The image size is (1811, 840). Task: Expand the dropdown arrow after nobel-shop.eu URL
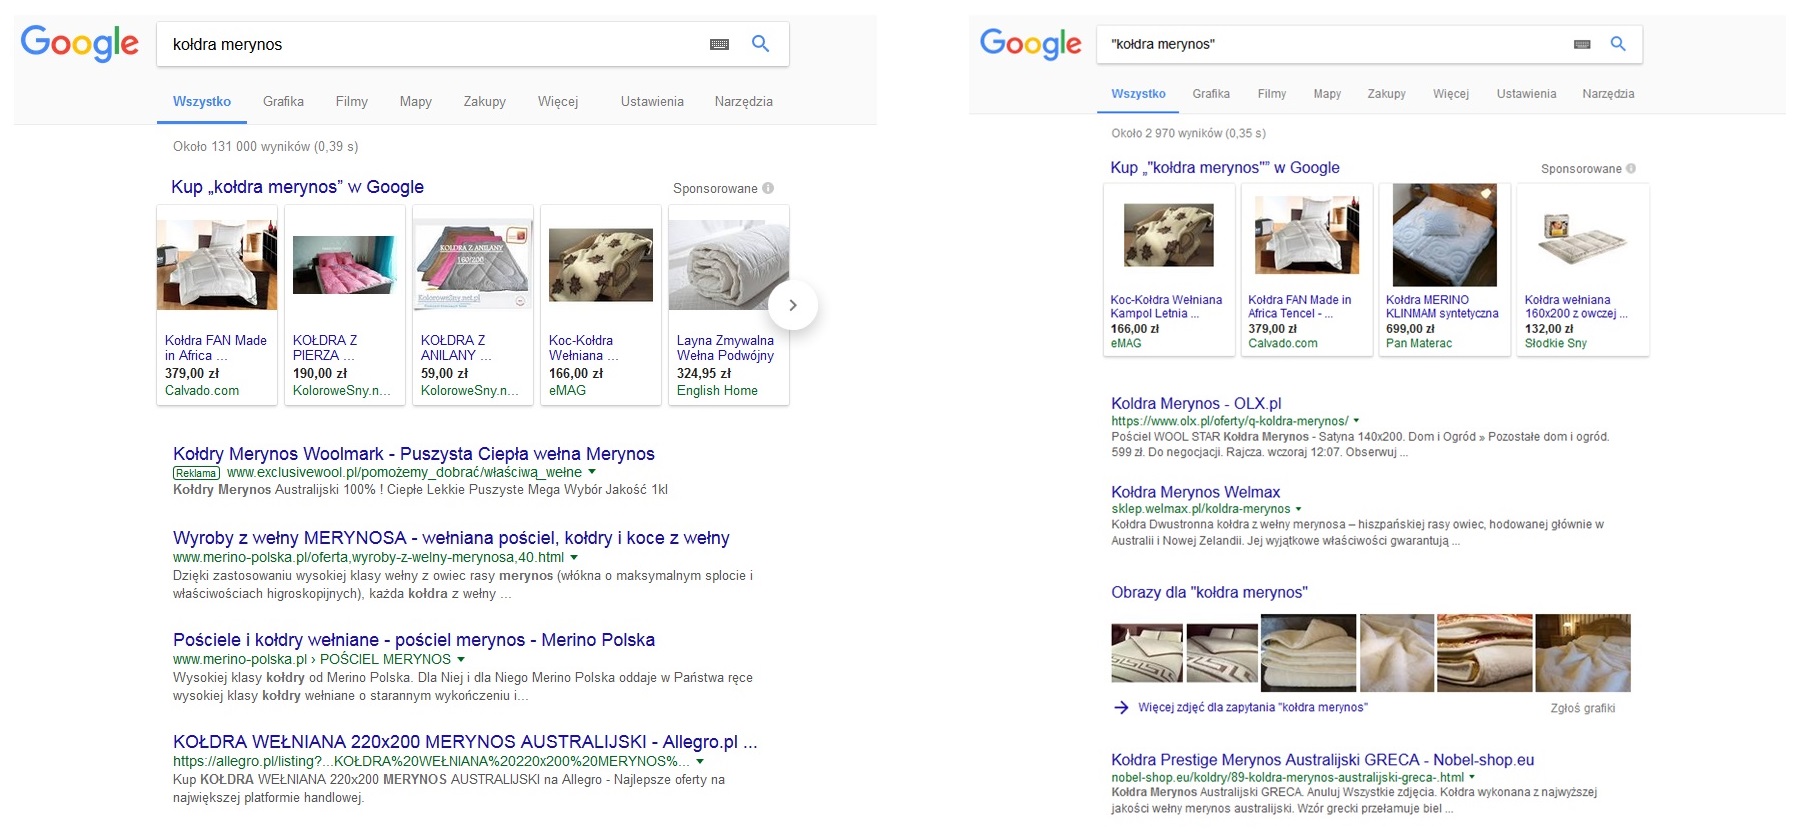tap(1472, 777)
